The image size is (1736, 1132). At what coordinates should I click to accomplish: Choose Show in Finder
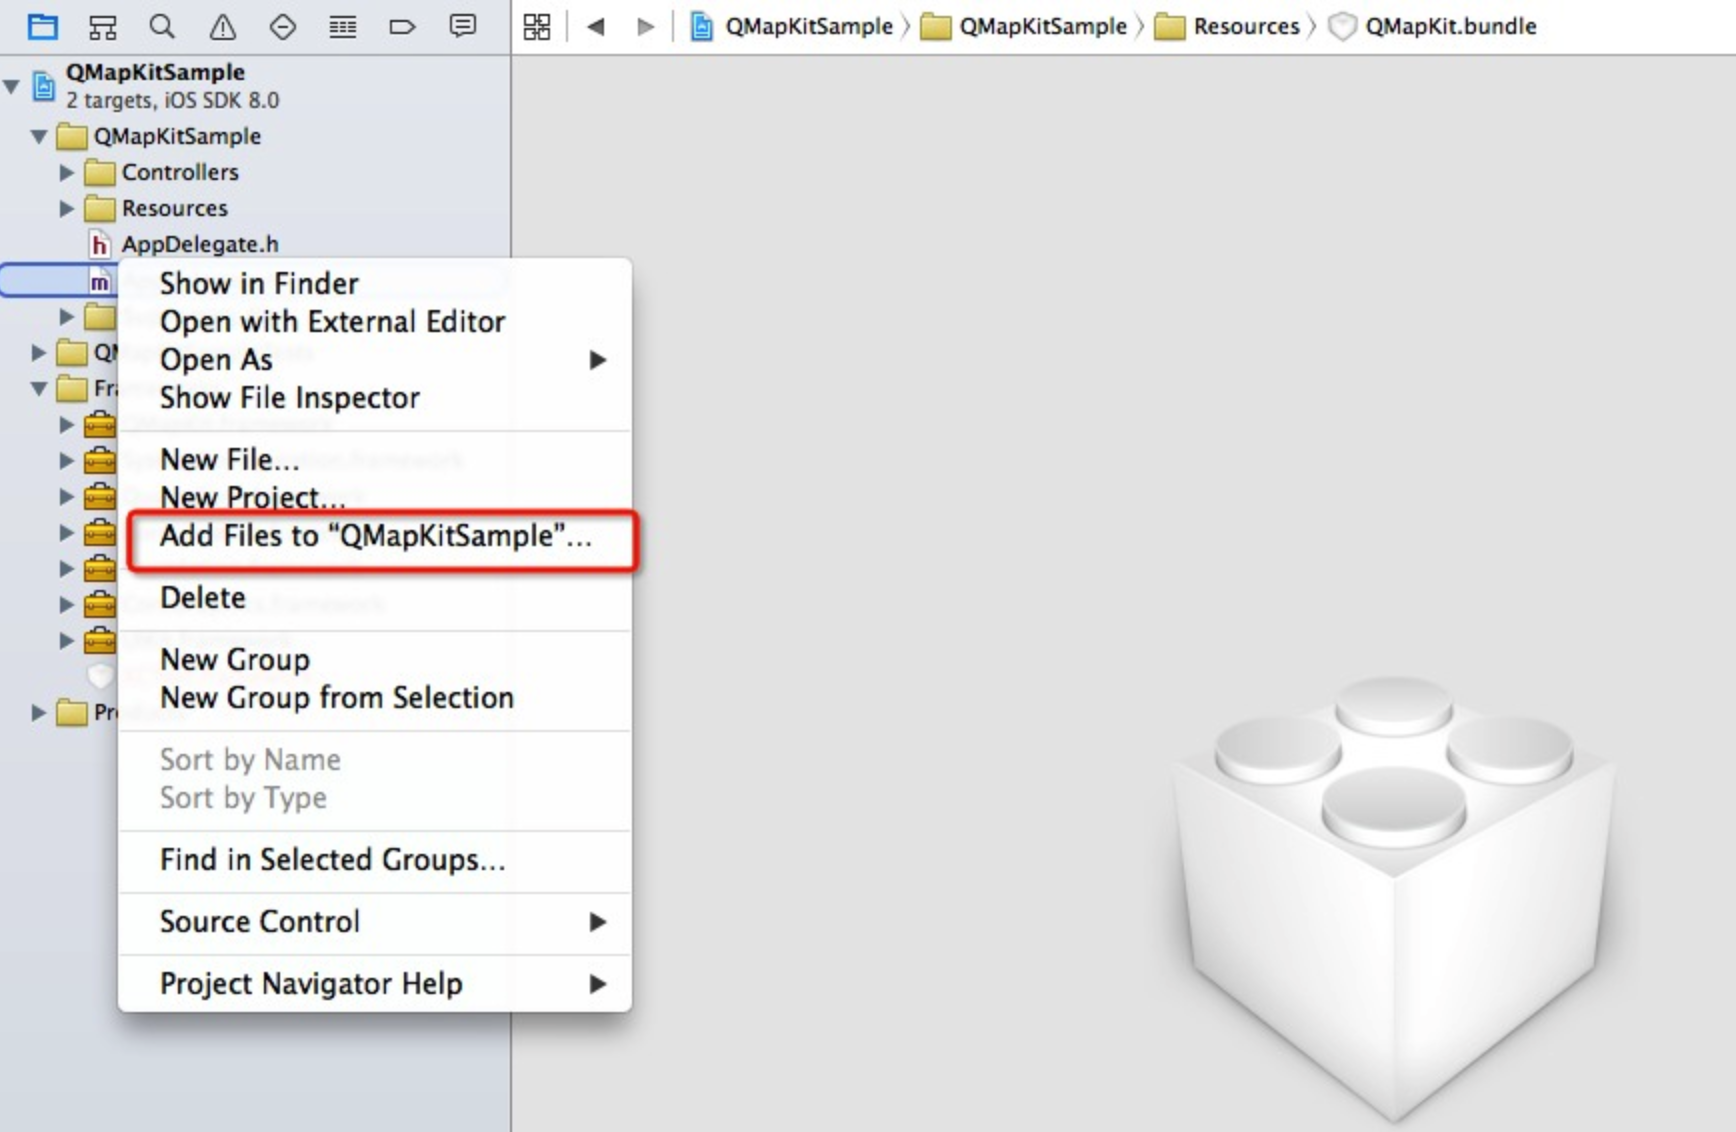(x=375, y=284)
